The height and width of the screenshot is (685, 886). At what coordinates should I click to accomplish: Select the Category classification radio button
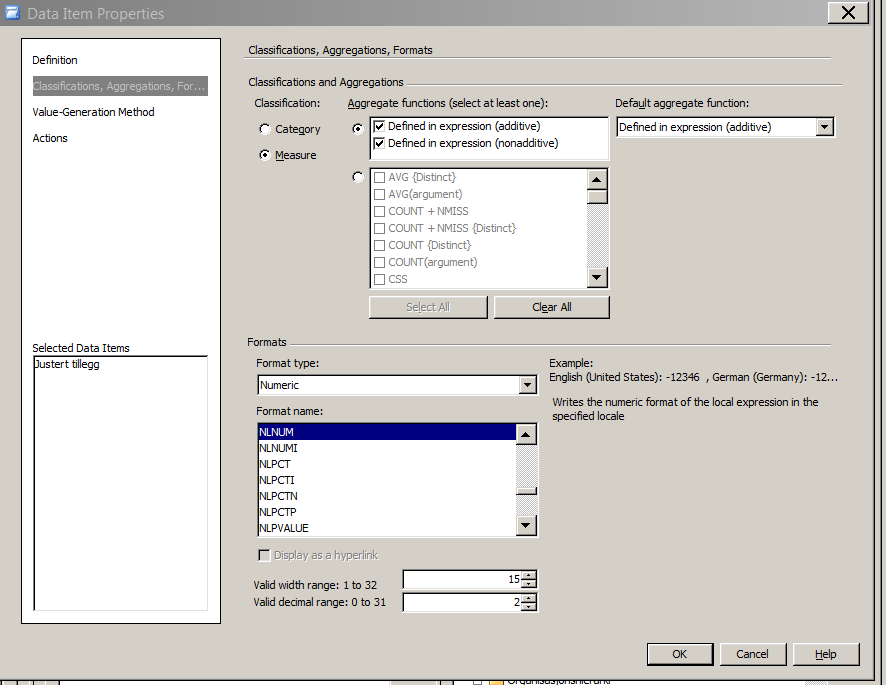(264, 129)
